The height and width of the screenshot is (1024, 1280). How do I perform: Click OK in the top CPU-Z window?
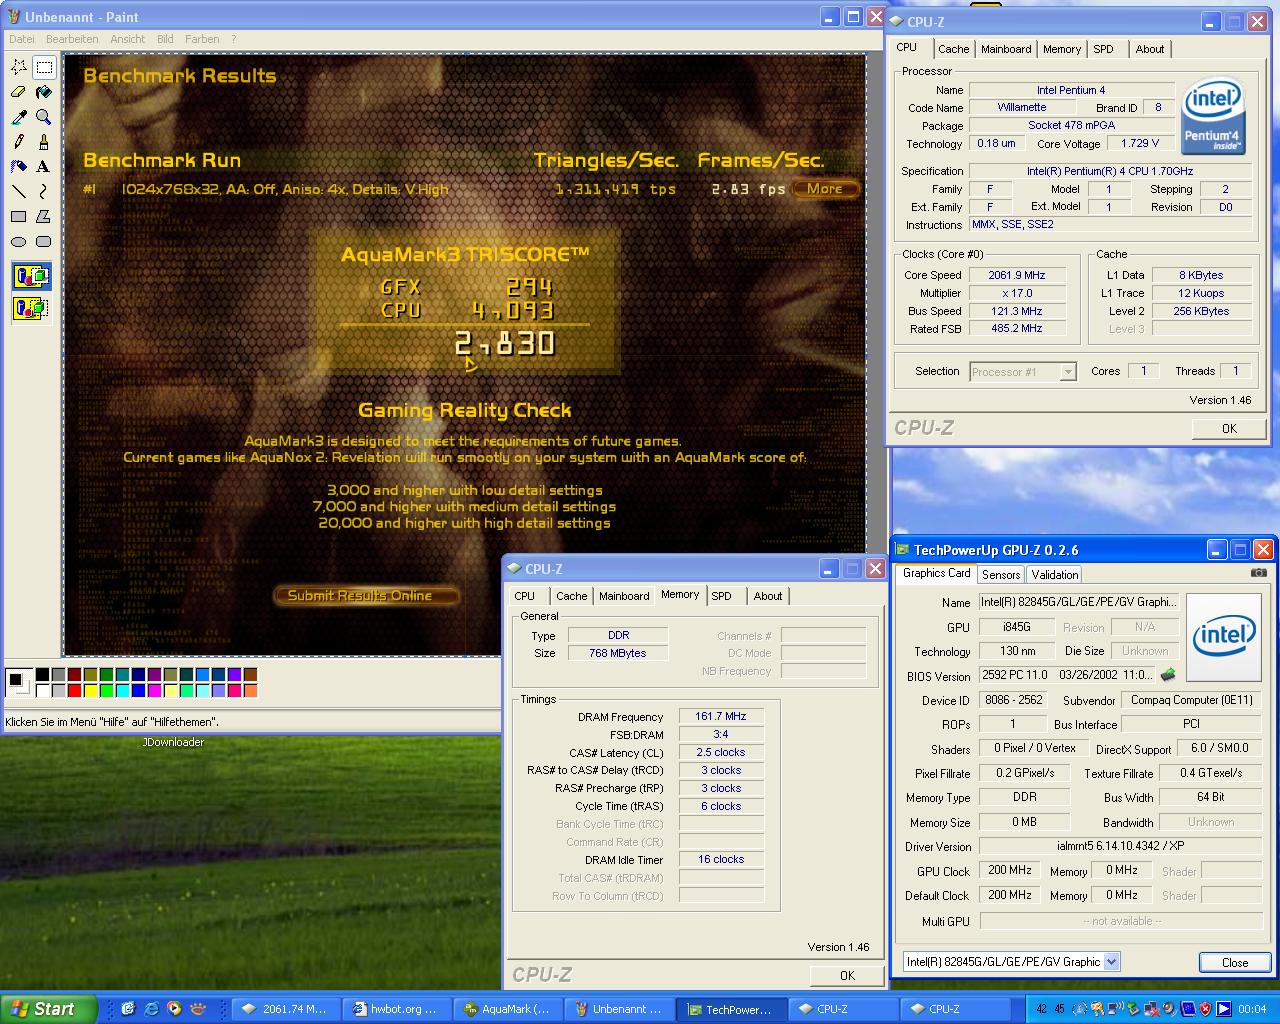1229,428
